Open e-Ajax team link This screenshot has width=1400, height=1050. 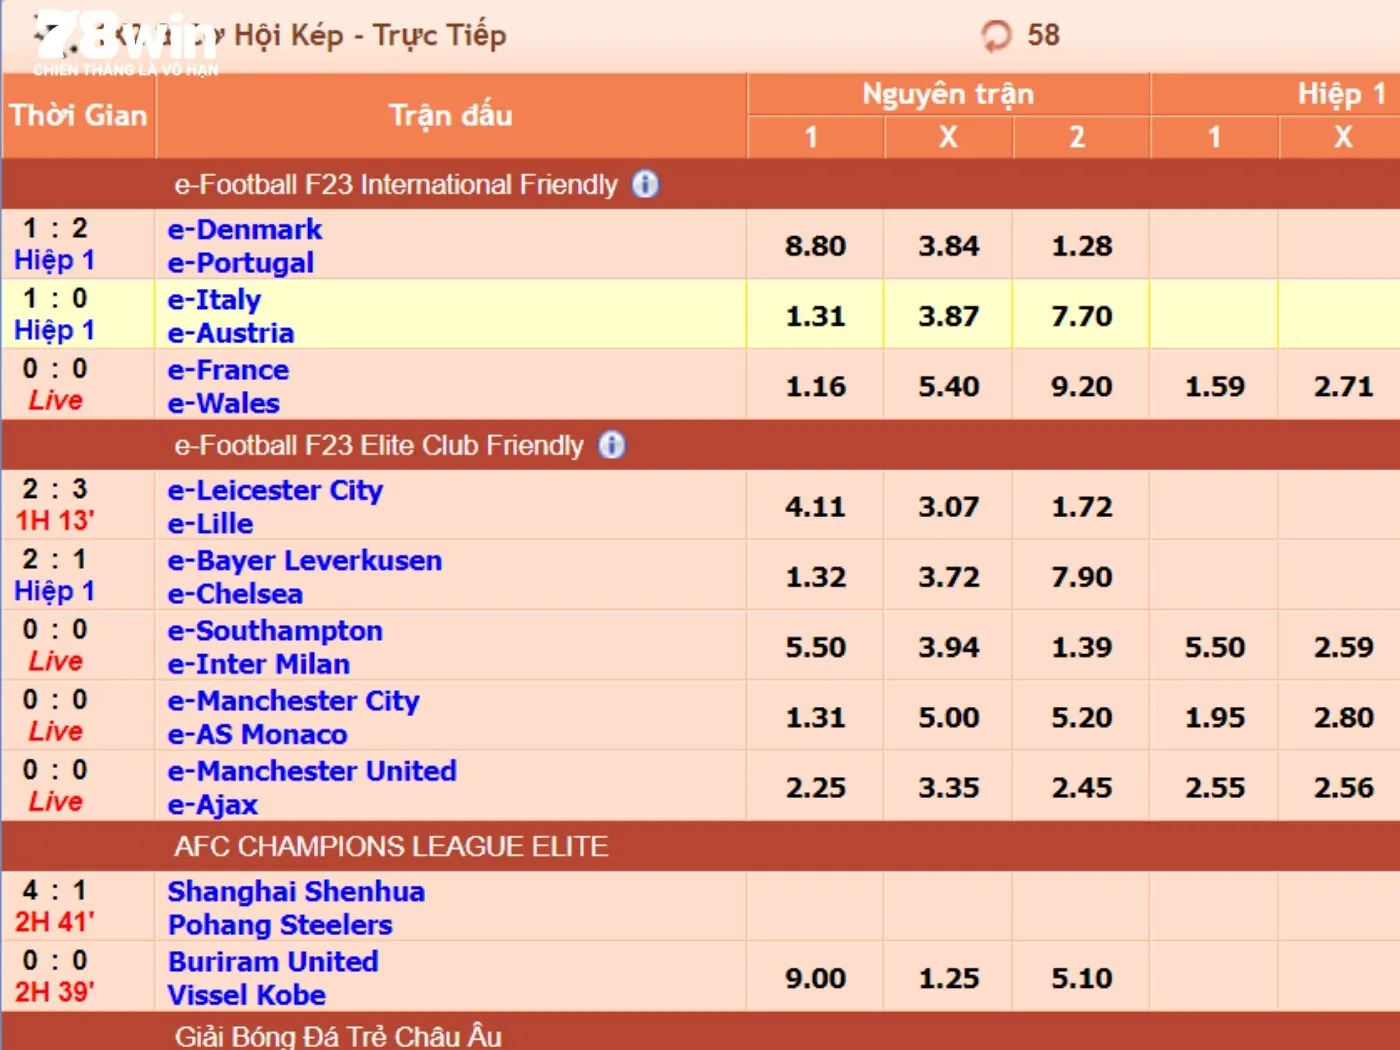213,805
